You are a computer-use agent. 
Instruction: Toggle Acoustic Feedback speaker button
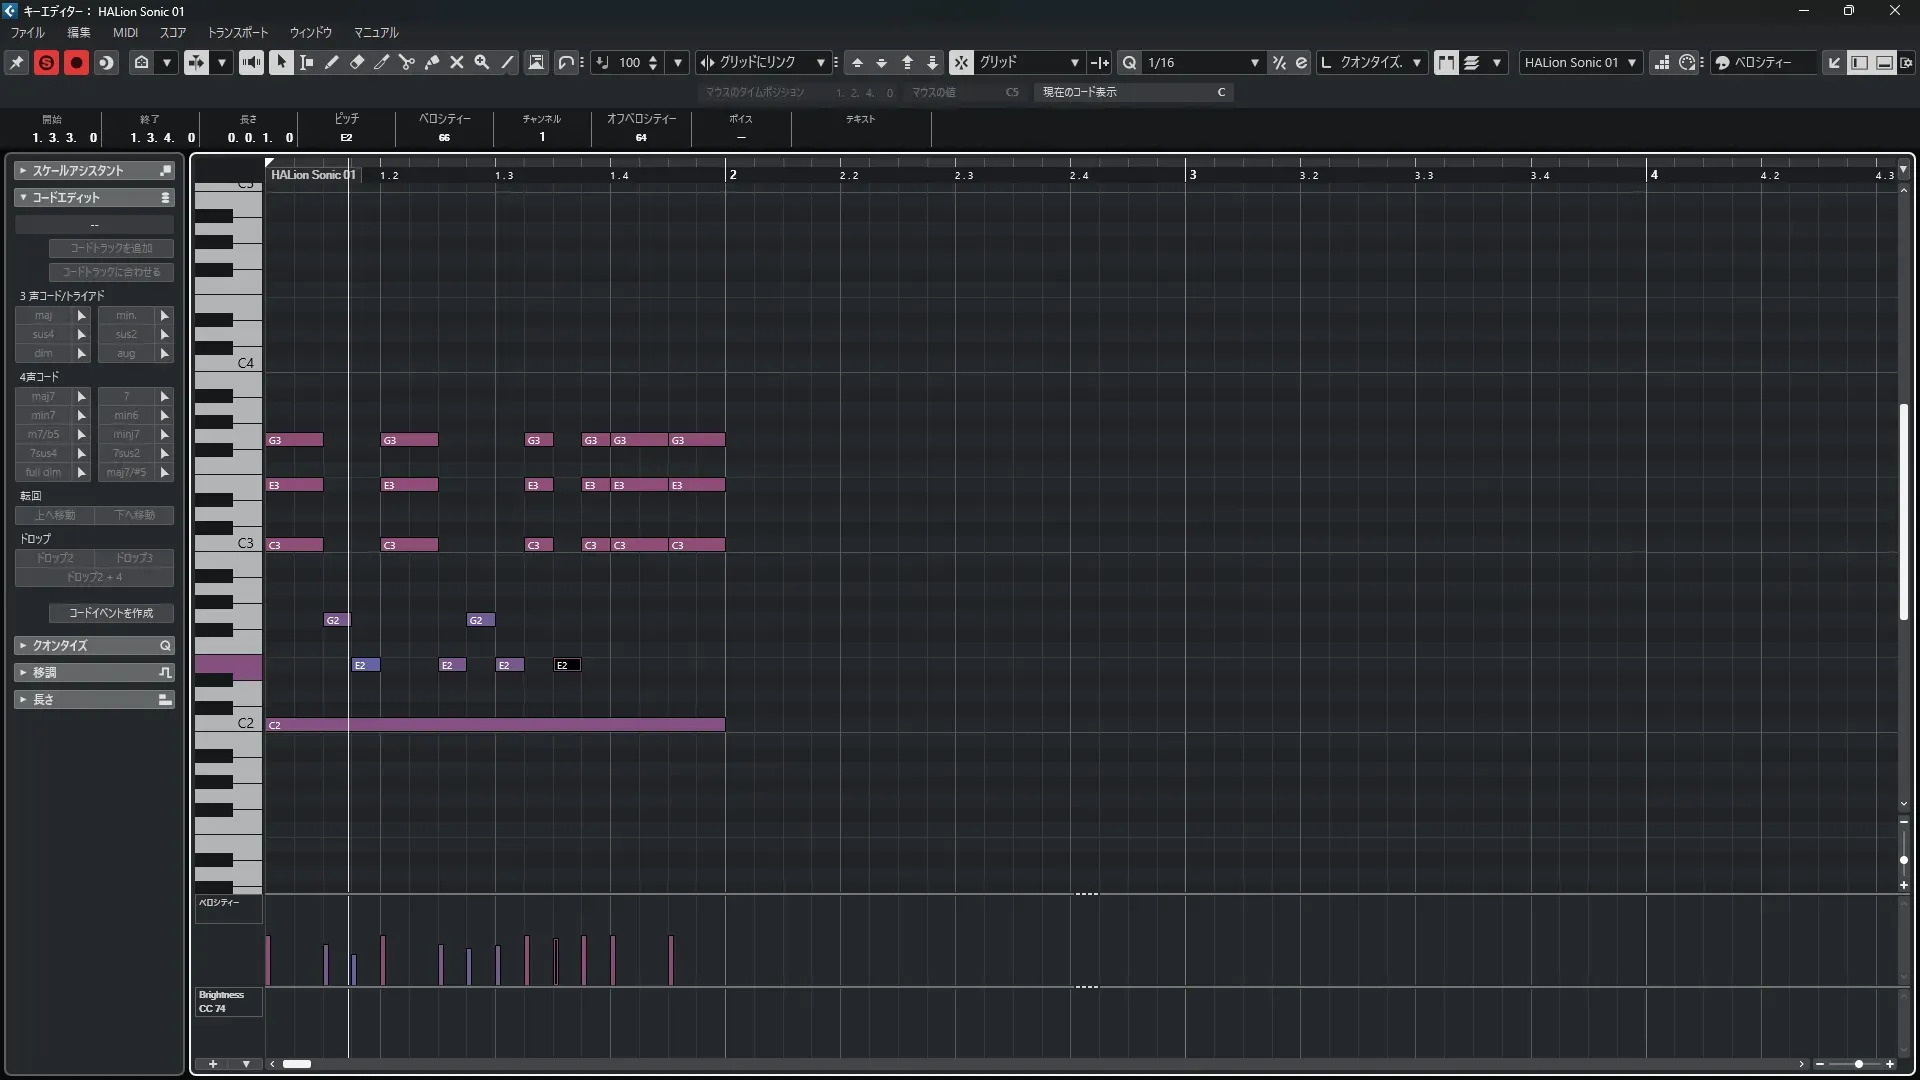click(x=251, y=62)
